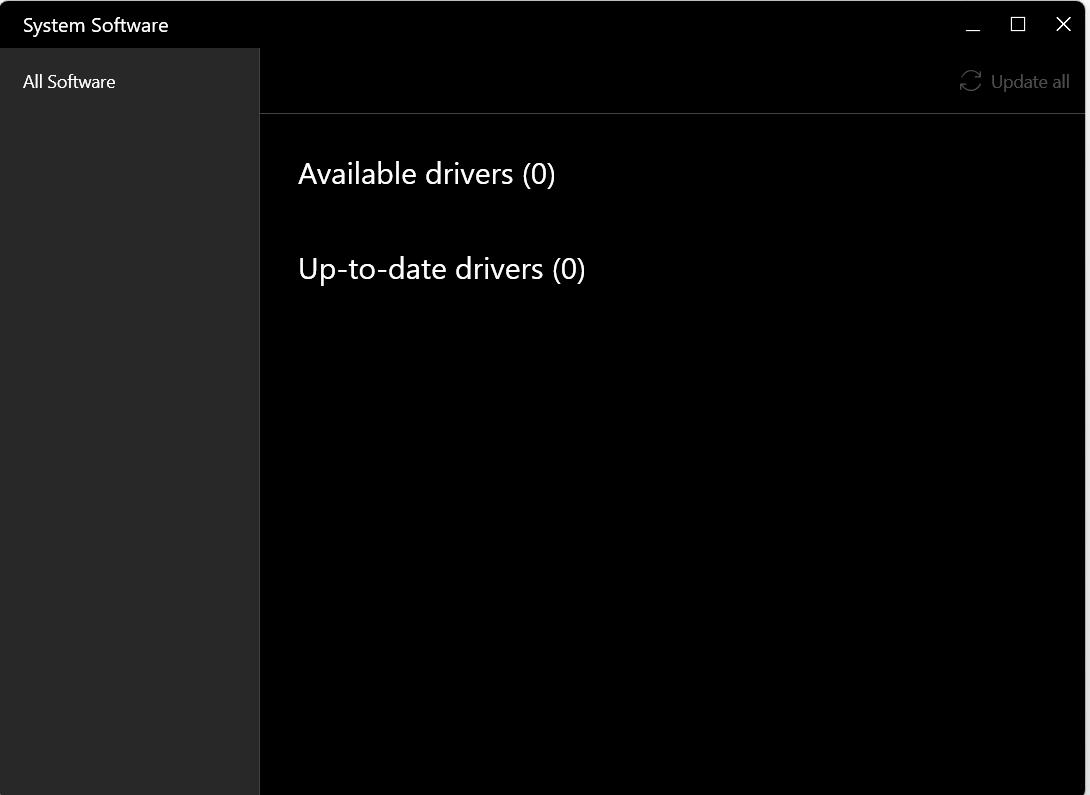The image size is (1090, 795).
Task: Maximize the System Software window
Action: (1018, 25)
